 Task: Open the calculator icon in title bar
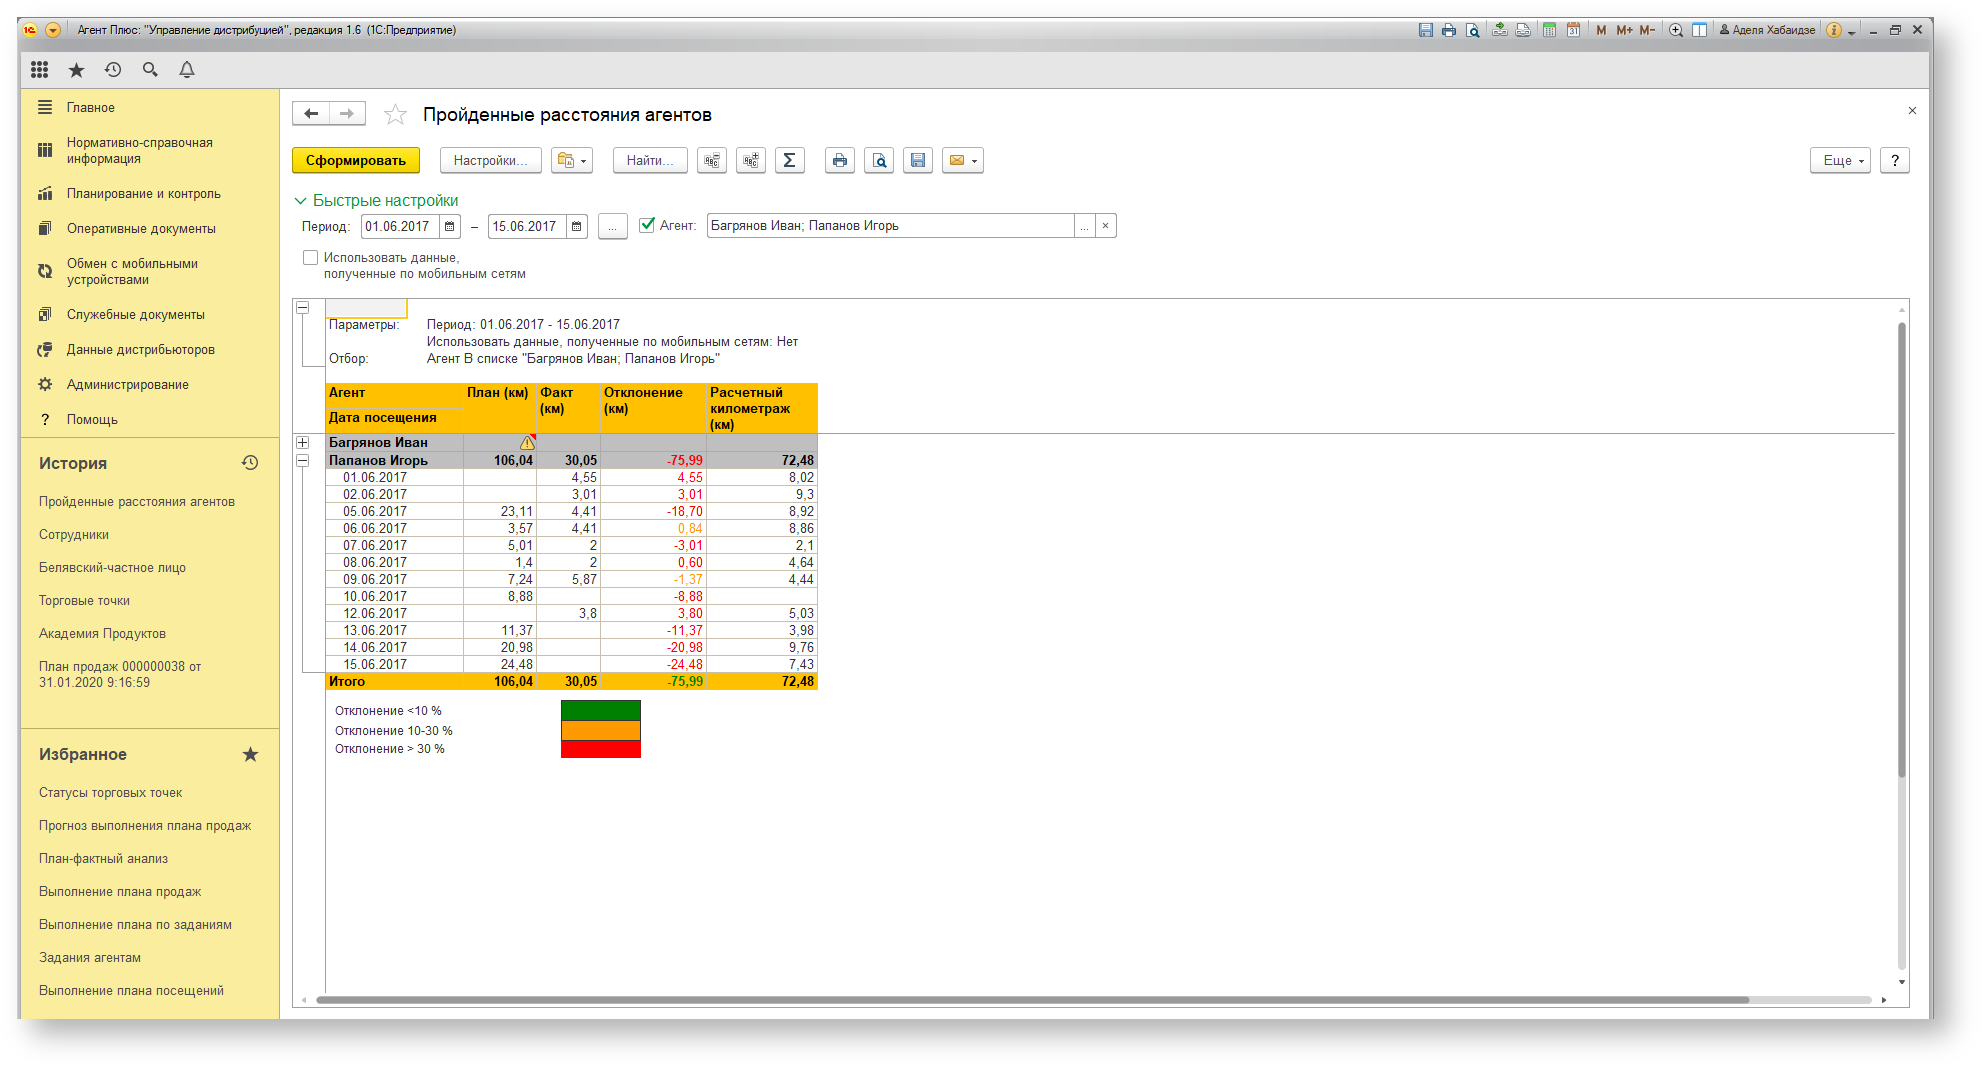1549,30
